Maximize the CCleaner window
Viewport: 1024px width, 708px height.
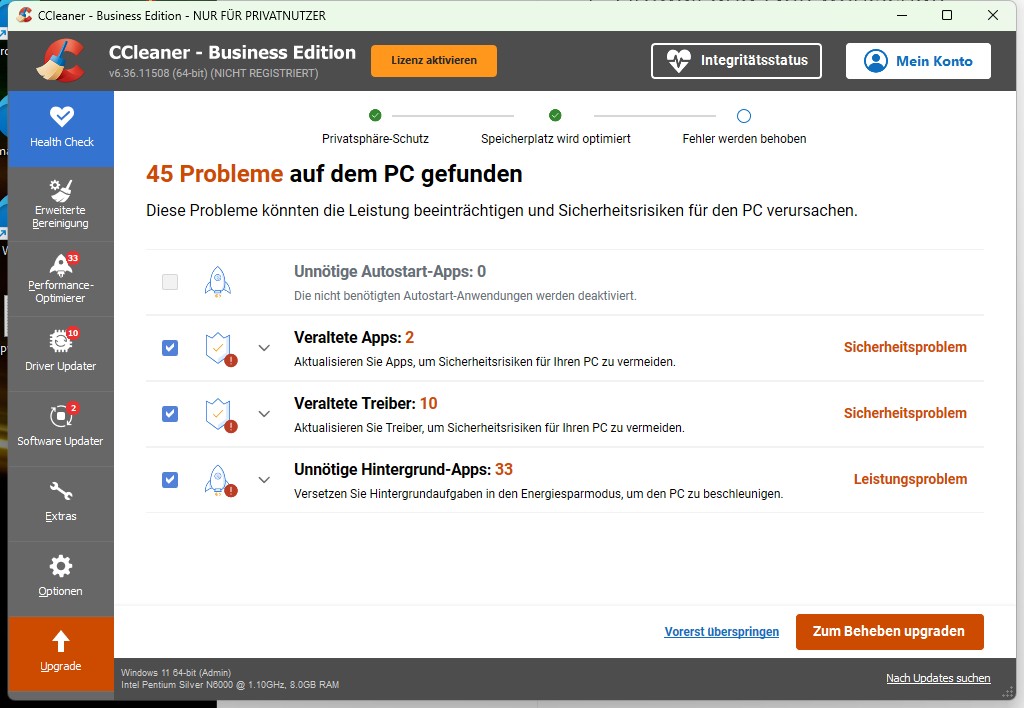click(947, 15)
